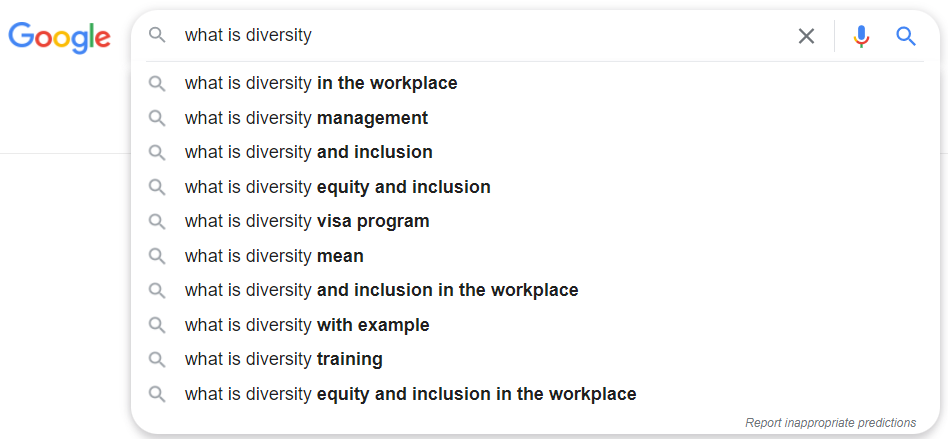Click the gray magnifier inside search field

156,35
